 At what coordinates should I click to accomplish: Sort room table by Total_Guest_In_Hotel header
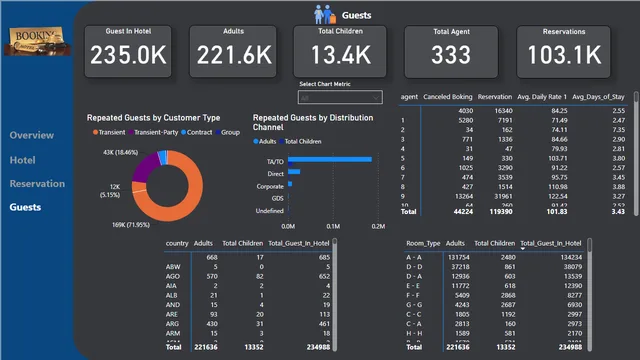pos(551,243)
